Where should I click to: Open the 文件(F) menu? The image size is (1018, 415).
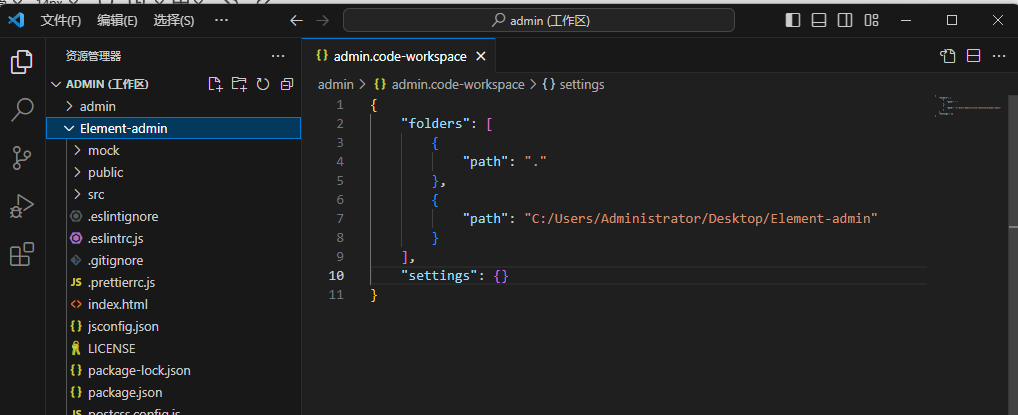click(61, 20)
